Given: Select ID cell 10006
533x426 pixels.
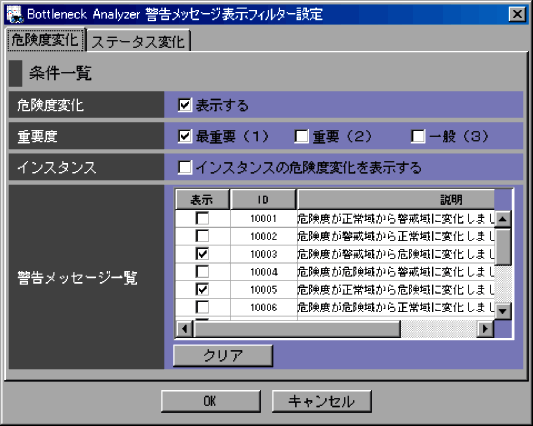Looking at the screenshot, I should (263, 307).
